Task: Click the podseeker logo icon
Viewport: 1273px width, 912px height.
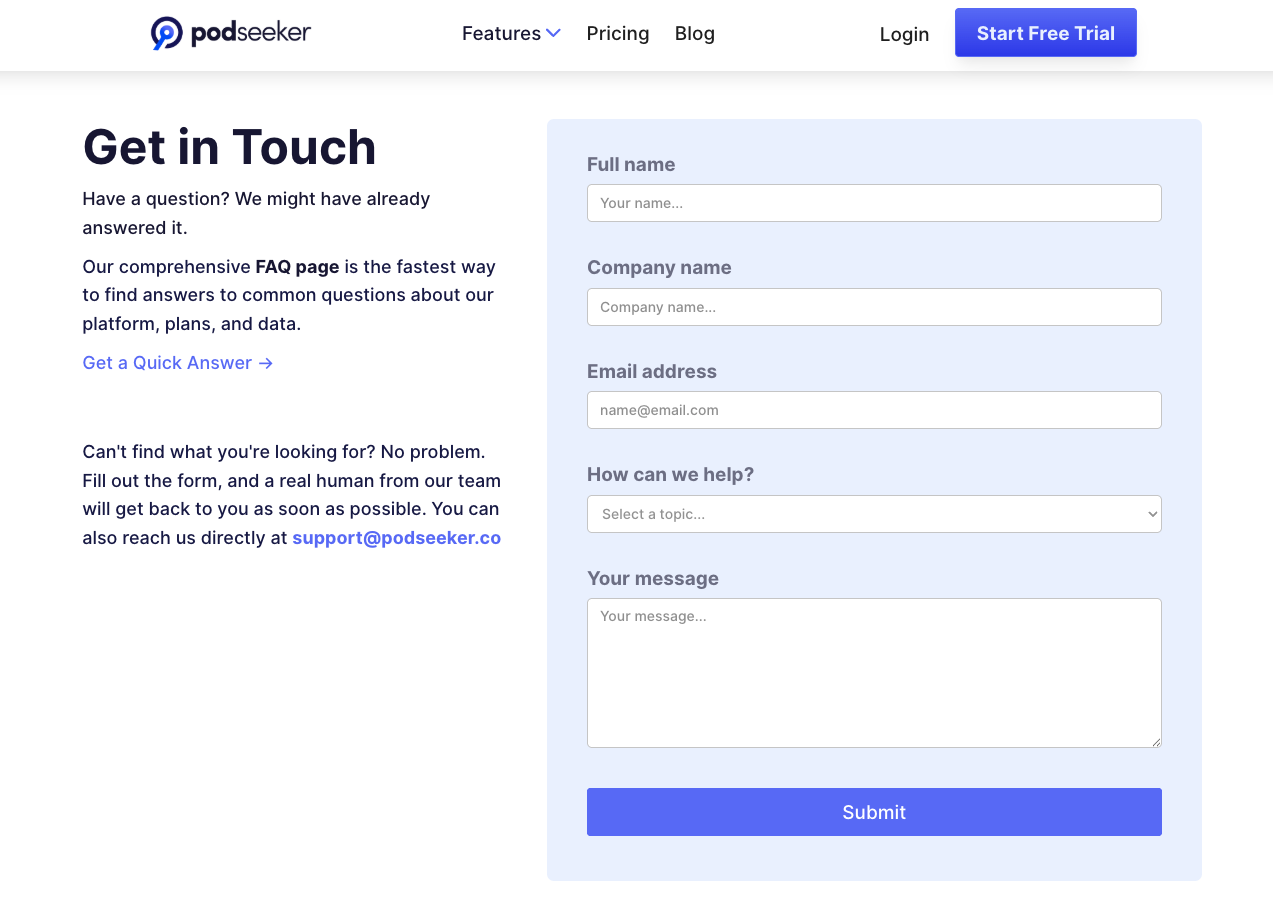Action: click(x=166, y=32)
